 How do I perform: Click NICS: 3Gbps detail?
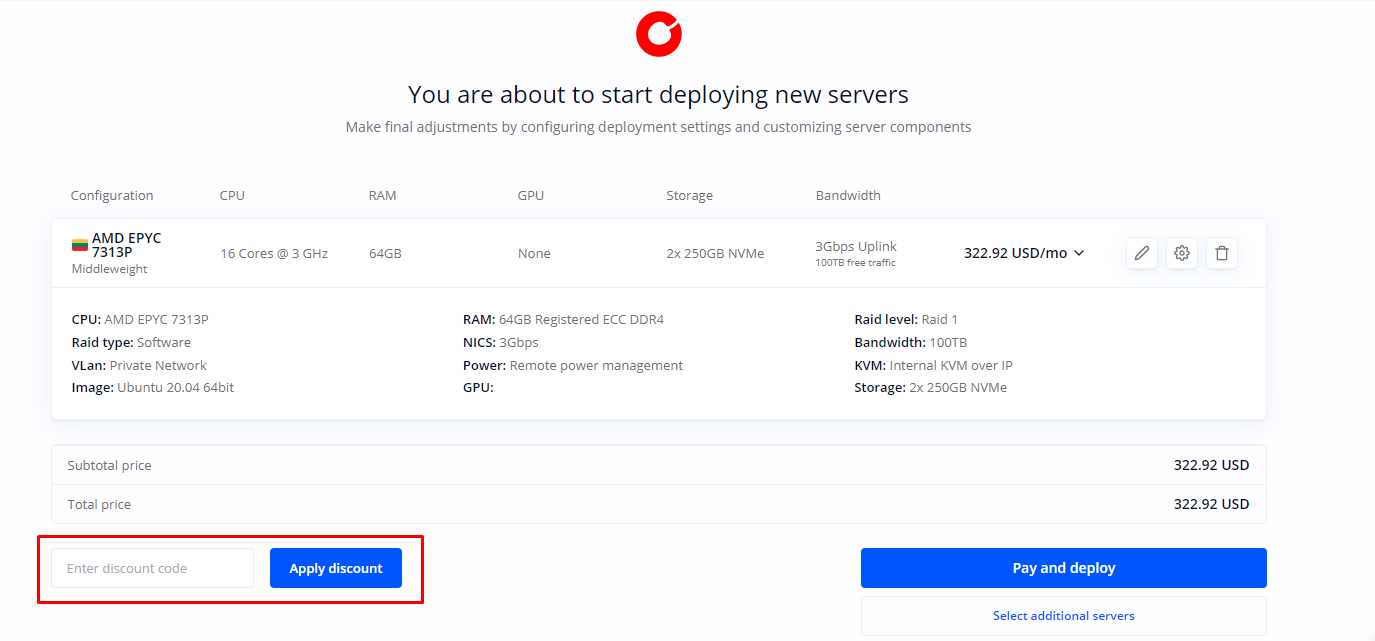pos(501,342)
